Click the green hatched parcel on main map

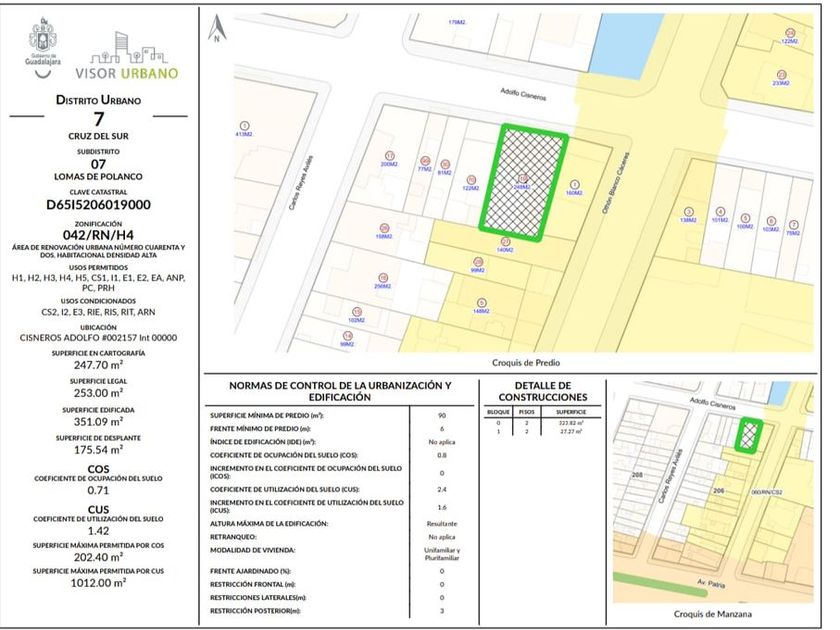(524, 182)
